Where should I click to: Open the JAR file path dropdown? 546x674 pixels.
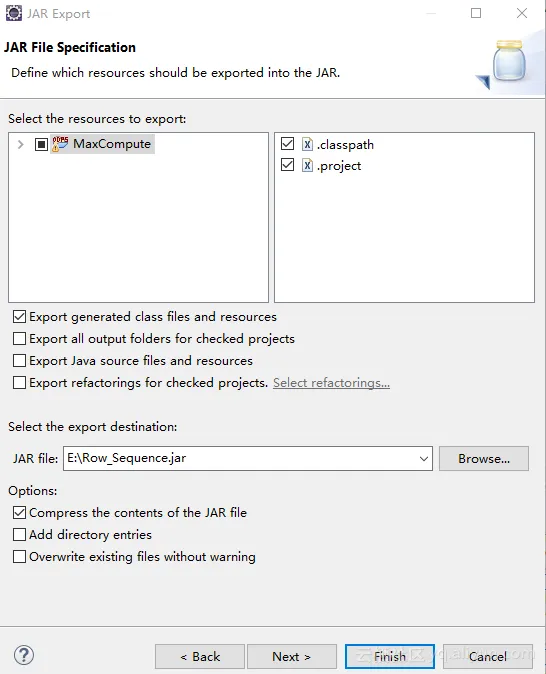click(423, 459)
